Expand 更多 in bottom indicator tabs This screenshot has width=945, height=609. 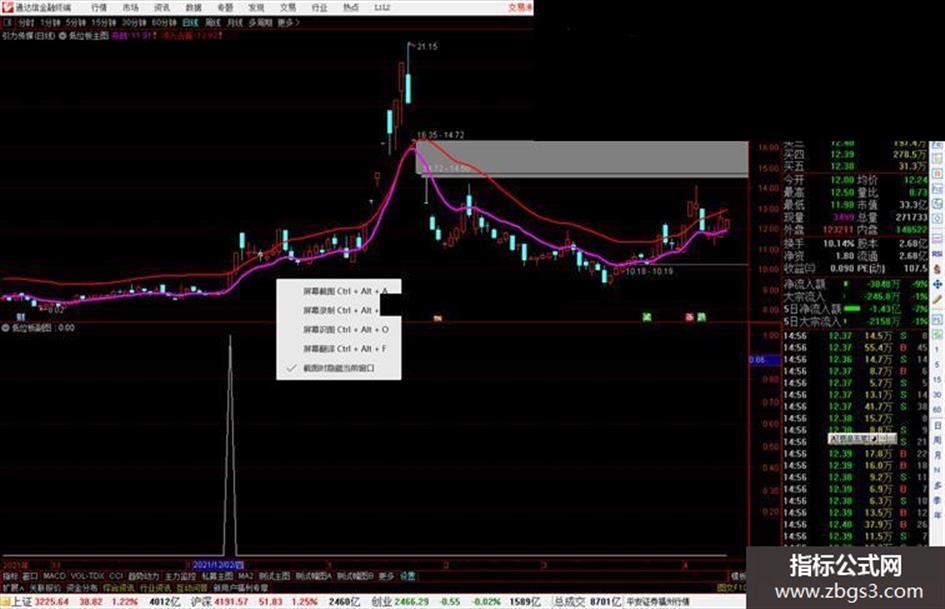pos(386,576)
